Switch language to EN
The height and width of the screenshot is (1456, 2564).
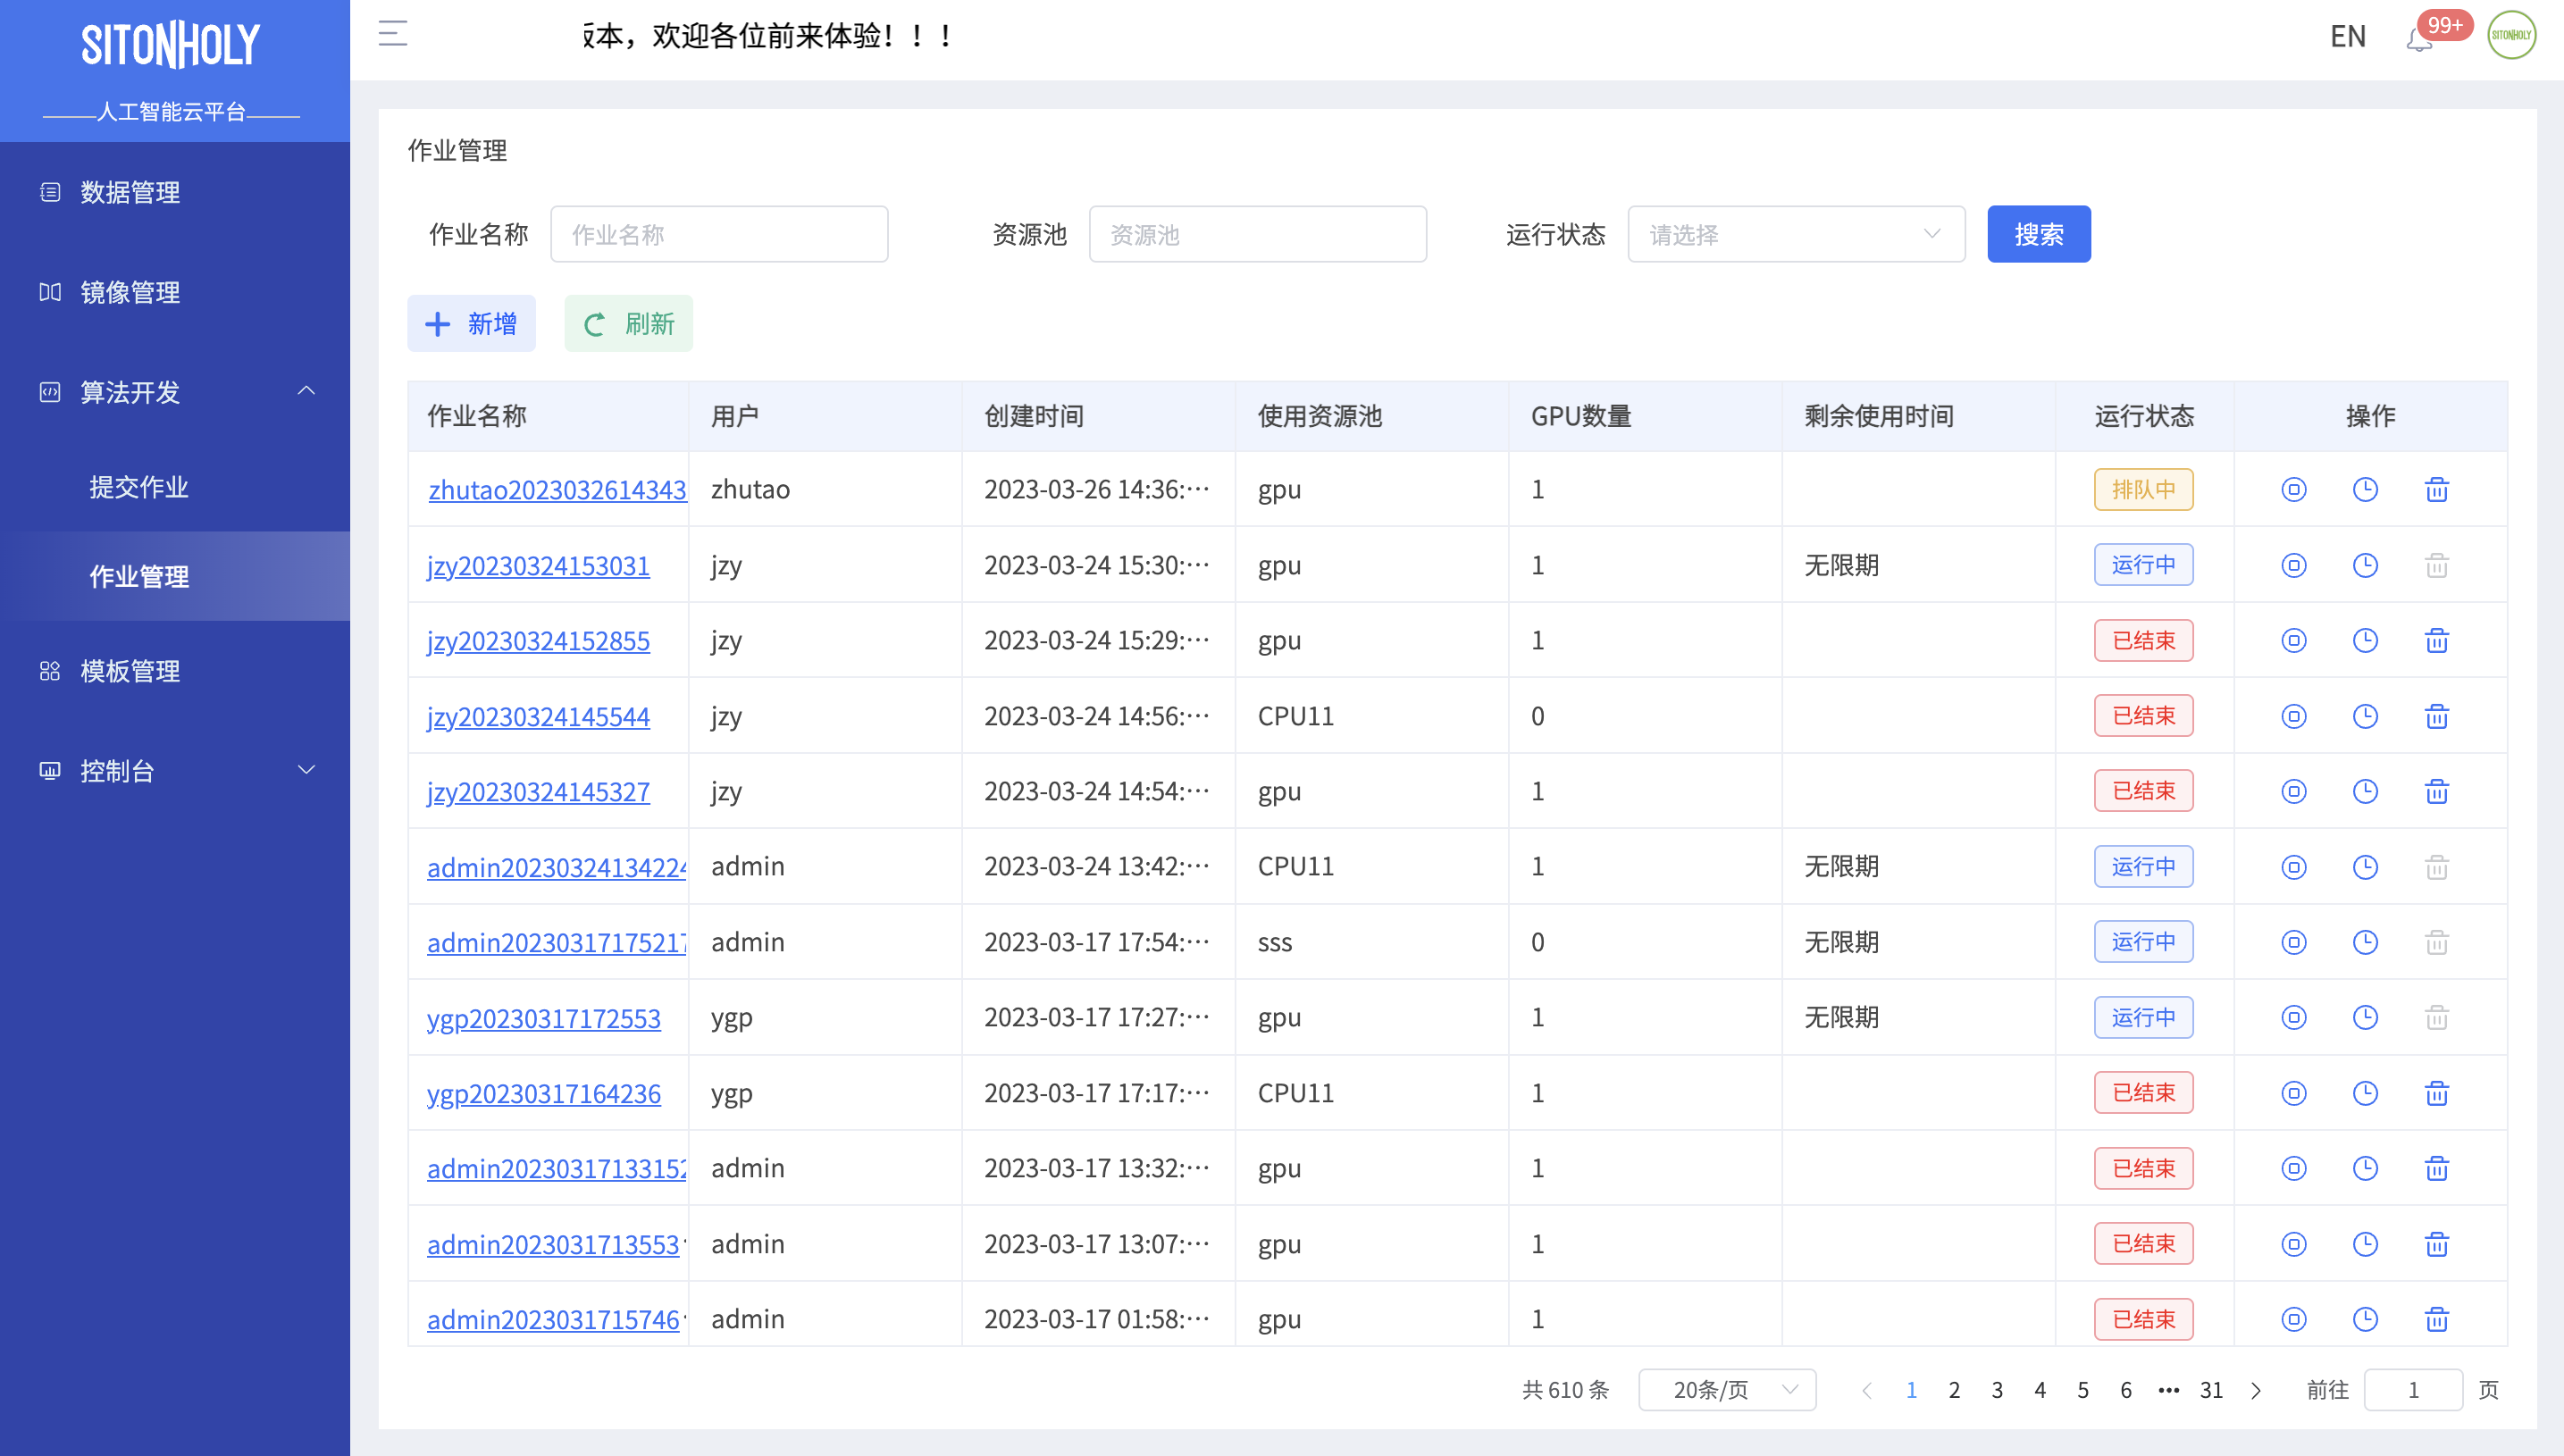pos(2347,36)
